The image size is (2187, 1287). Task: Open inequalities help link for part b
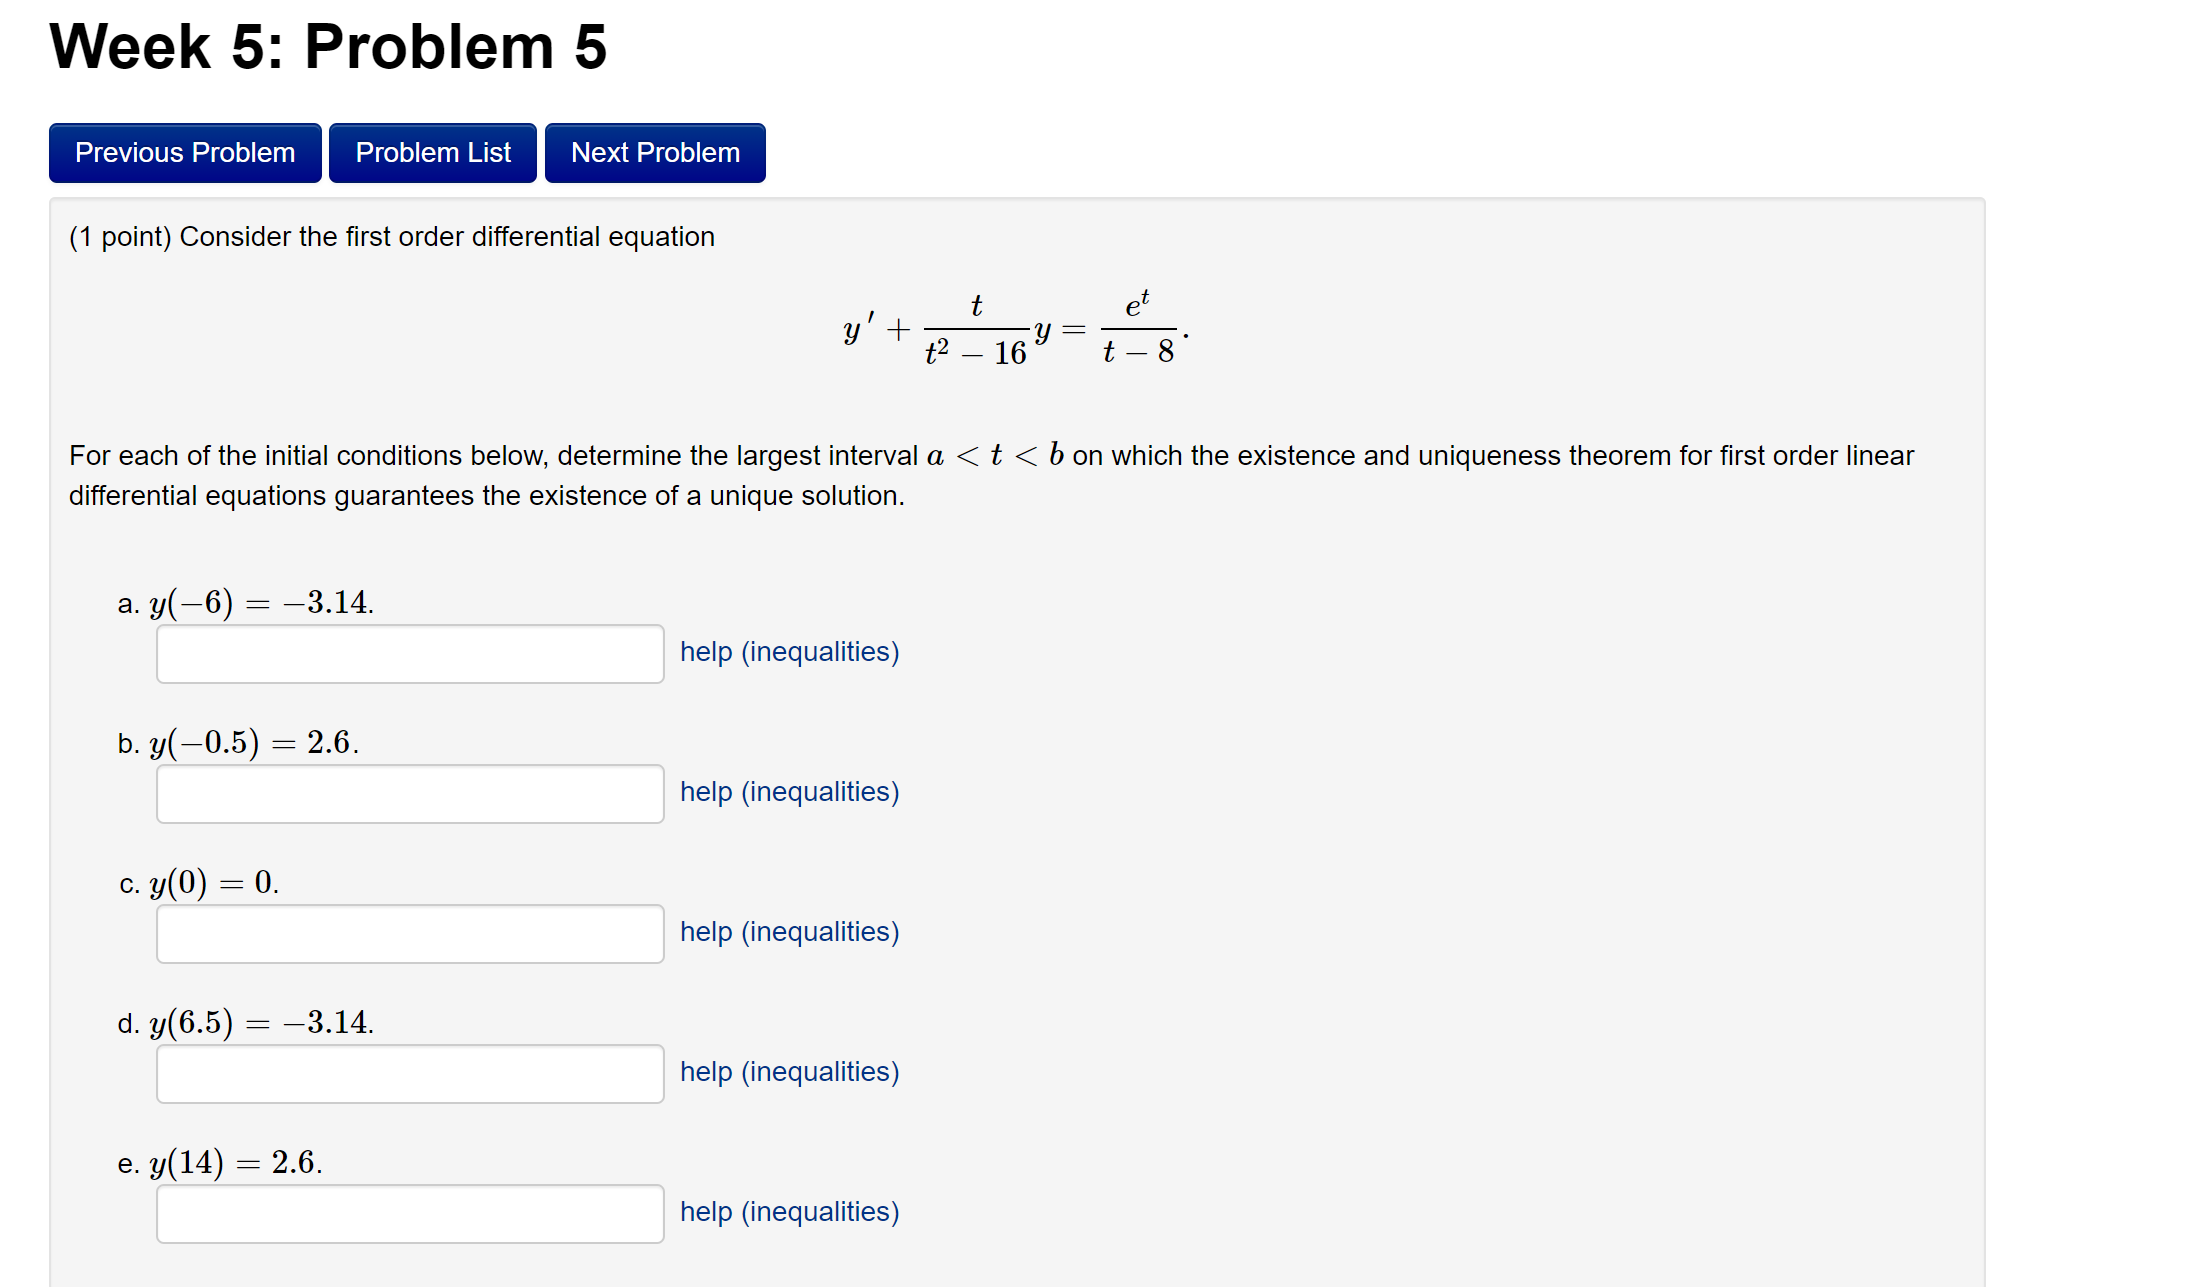pos(789,792)
